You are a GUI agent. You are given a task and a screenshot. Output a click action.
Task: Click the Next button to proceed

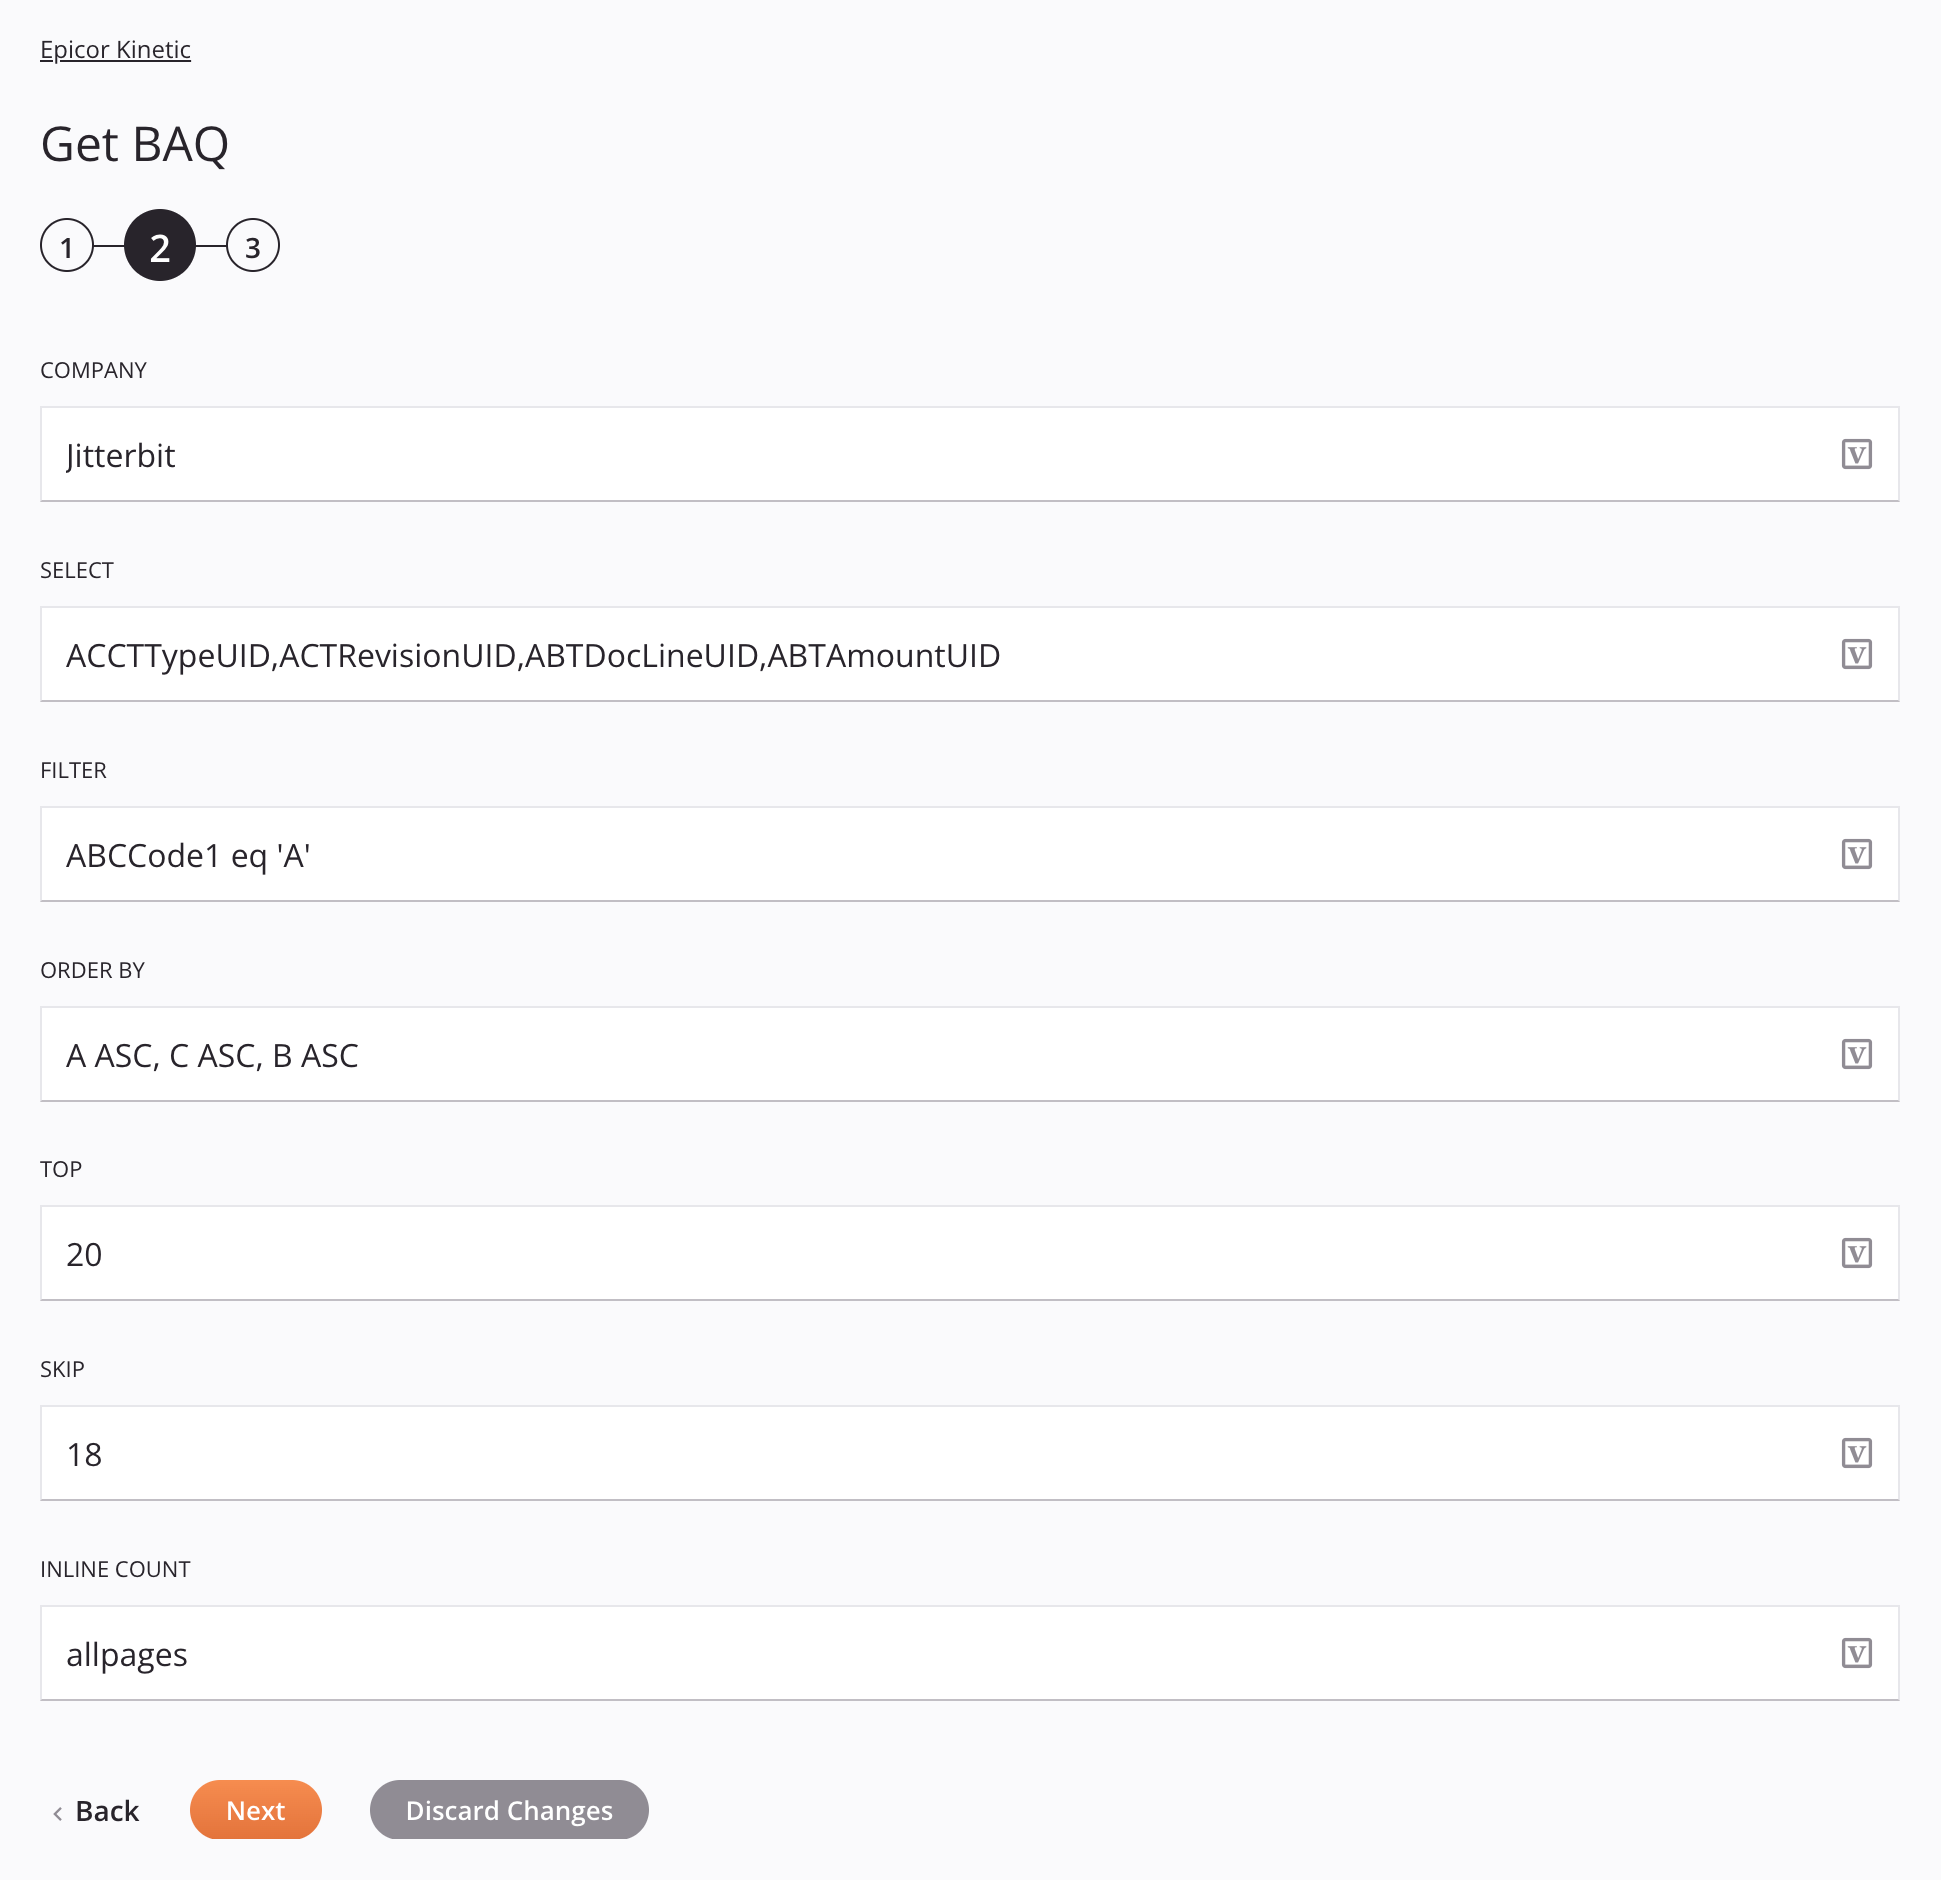(255, 1809)
